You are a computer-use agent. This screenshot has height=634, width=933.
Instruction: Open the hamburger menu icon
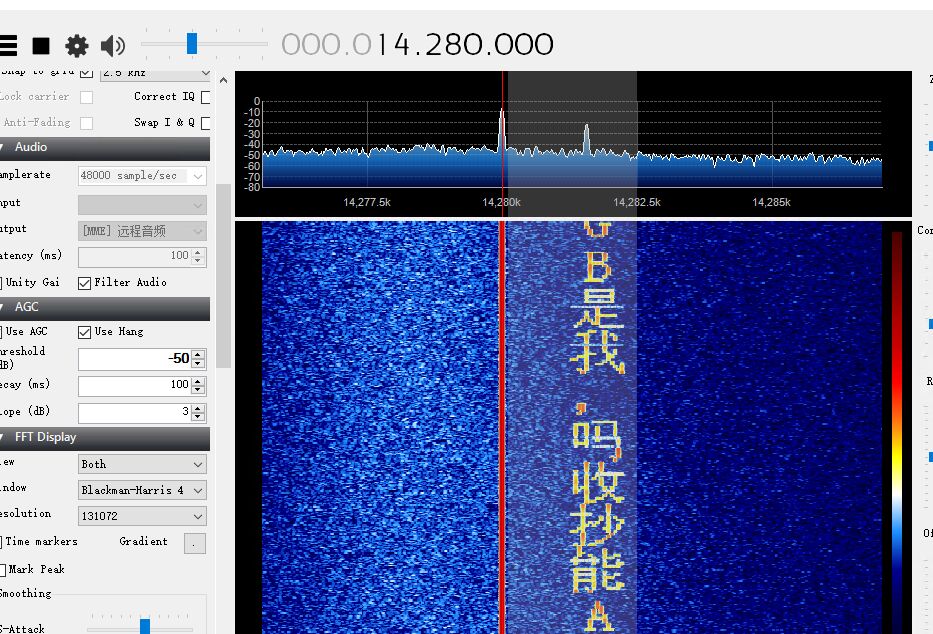(x=8, y=45)
